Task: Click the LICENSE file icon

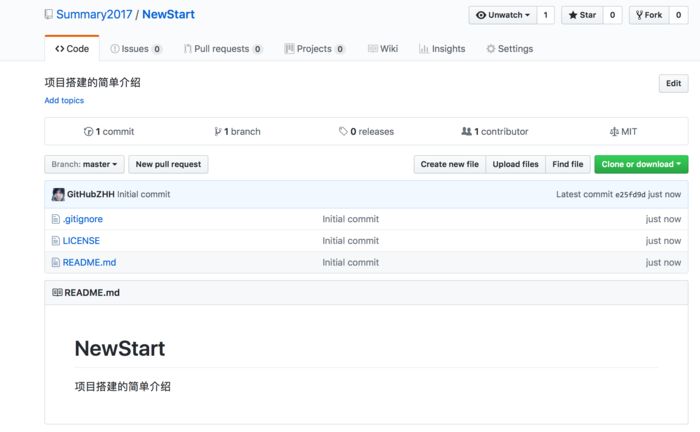Action: click(x=56, y=241)
